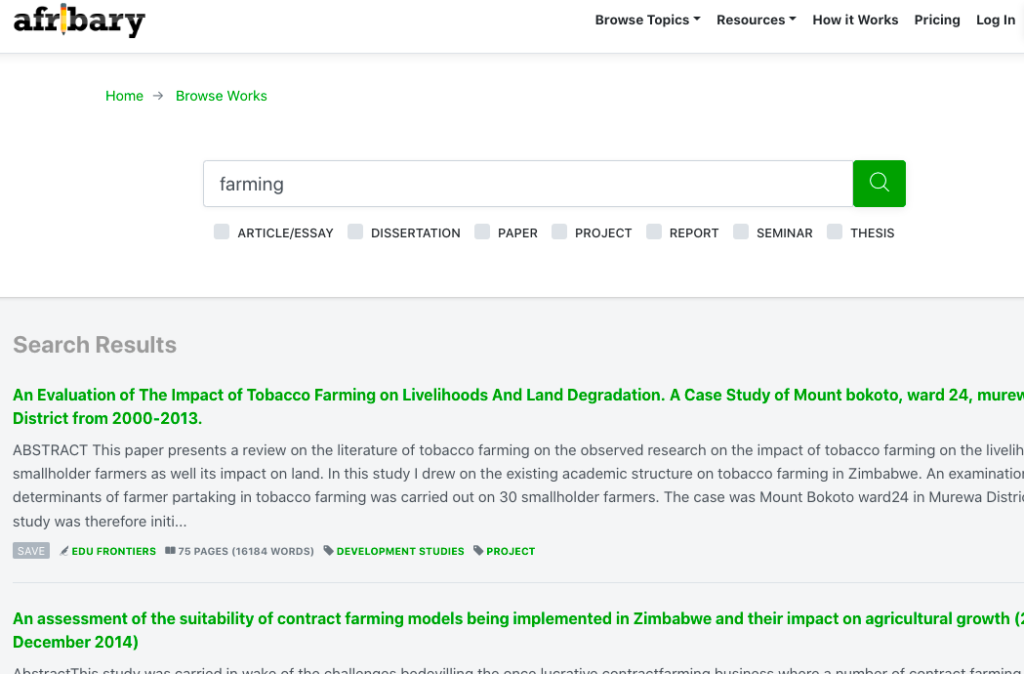Viewport: 1024px width, 674px height.
Task: Toggle the SEMINAR checkbox
Action: 741,232
